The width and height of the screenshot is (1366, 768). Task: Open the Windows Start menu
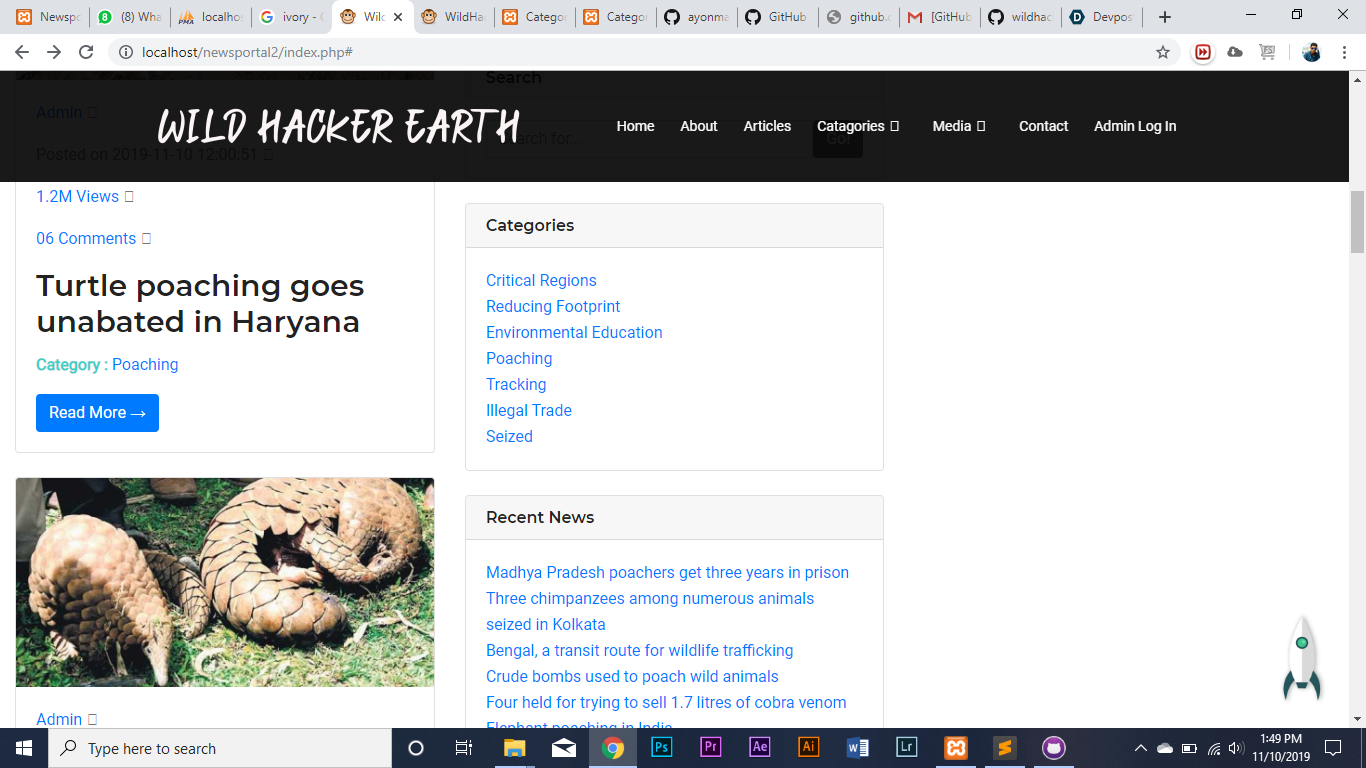click(x=24, y=748)
